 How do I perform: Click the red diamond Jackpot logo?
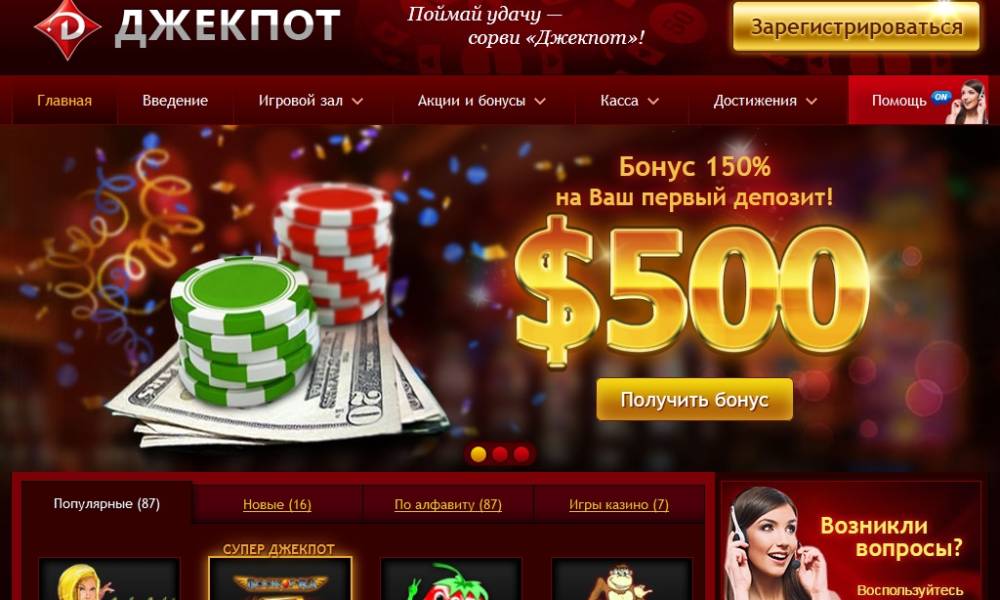[x=68, y=28]
